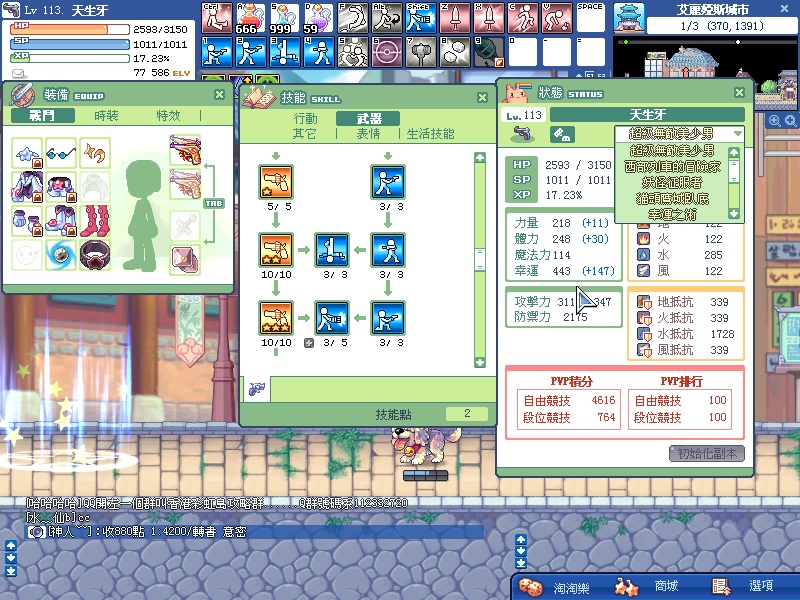Image resolution: width=800 pixels, height=600 pixels.
Task: Click the 3/5 blue shooting skill
Action: tap(332, 317)
